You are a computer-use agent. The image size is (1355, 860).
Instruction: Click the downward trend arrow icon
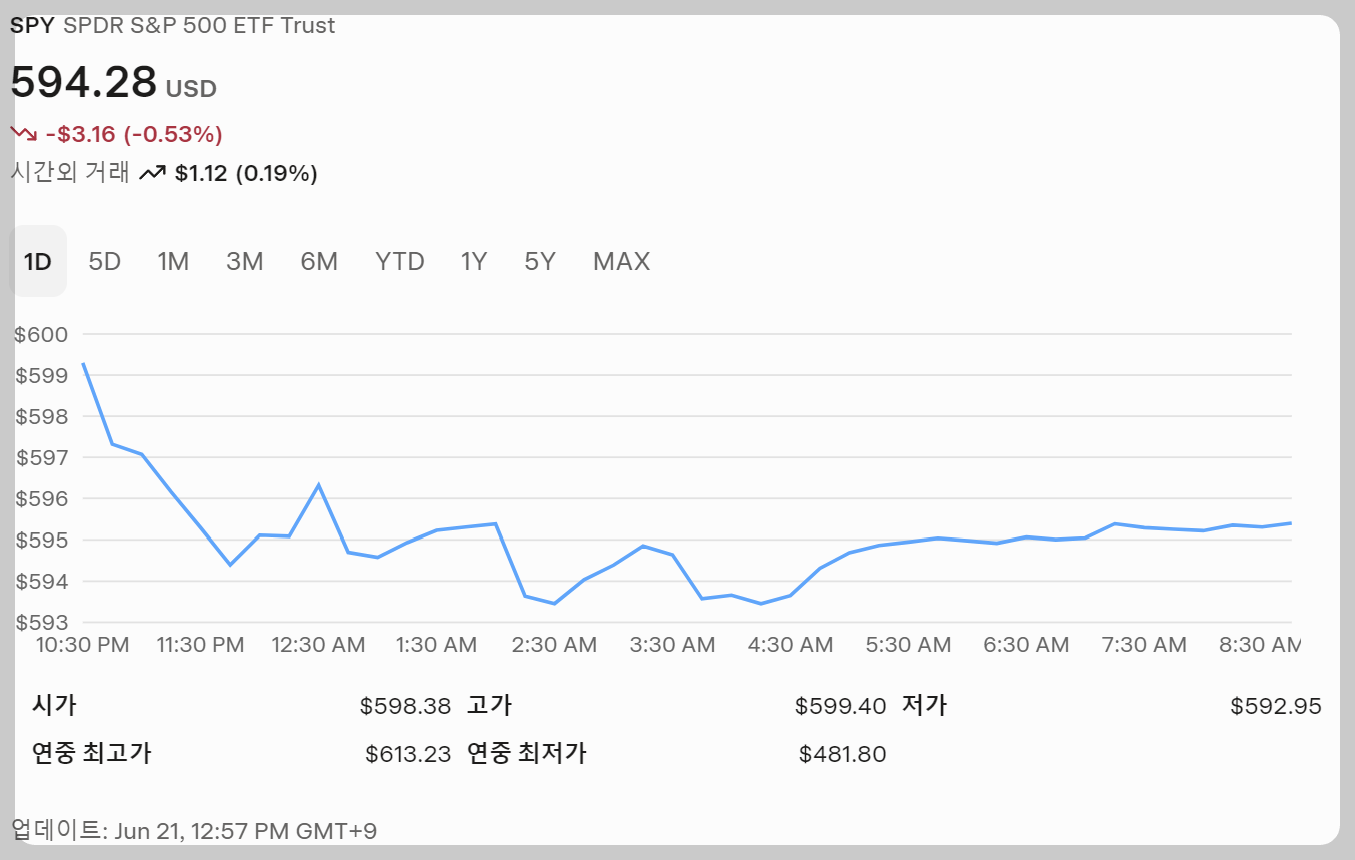23,134
